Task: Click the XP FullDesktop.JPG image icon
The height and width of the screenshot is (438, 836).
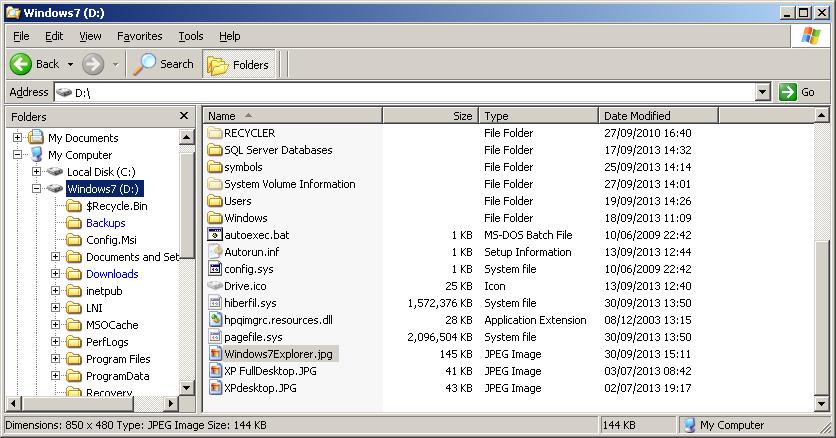Action: click(214, 371)
